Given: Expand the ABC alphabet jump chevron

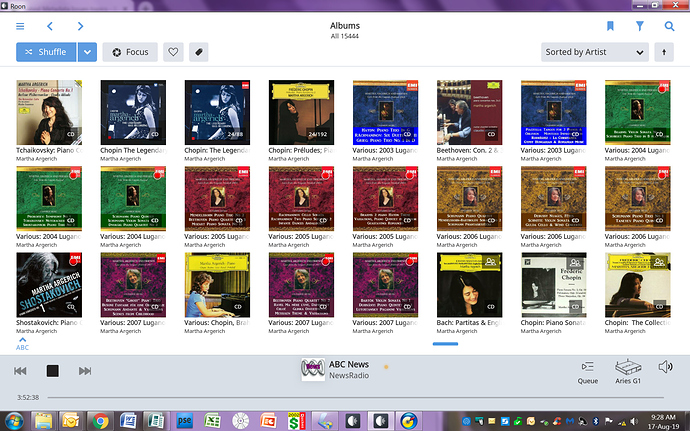Looking at the screenshot, I should 22,344.
